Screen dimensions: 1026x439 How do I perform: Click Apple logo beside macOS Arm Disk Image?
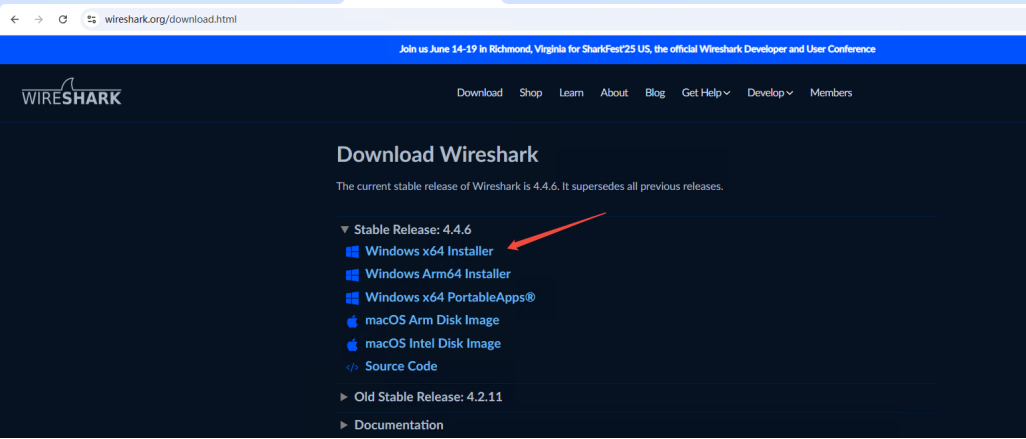pos(352,321)
